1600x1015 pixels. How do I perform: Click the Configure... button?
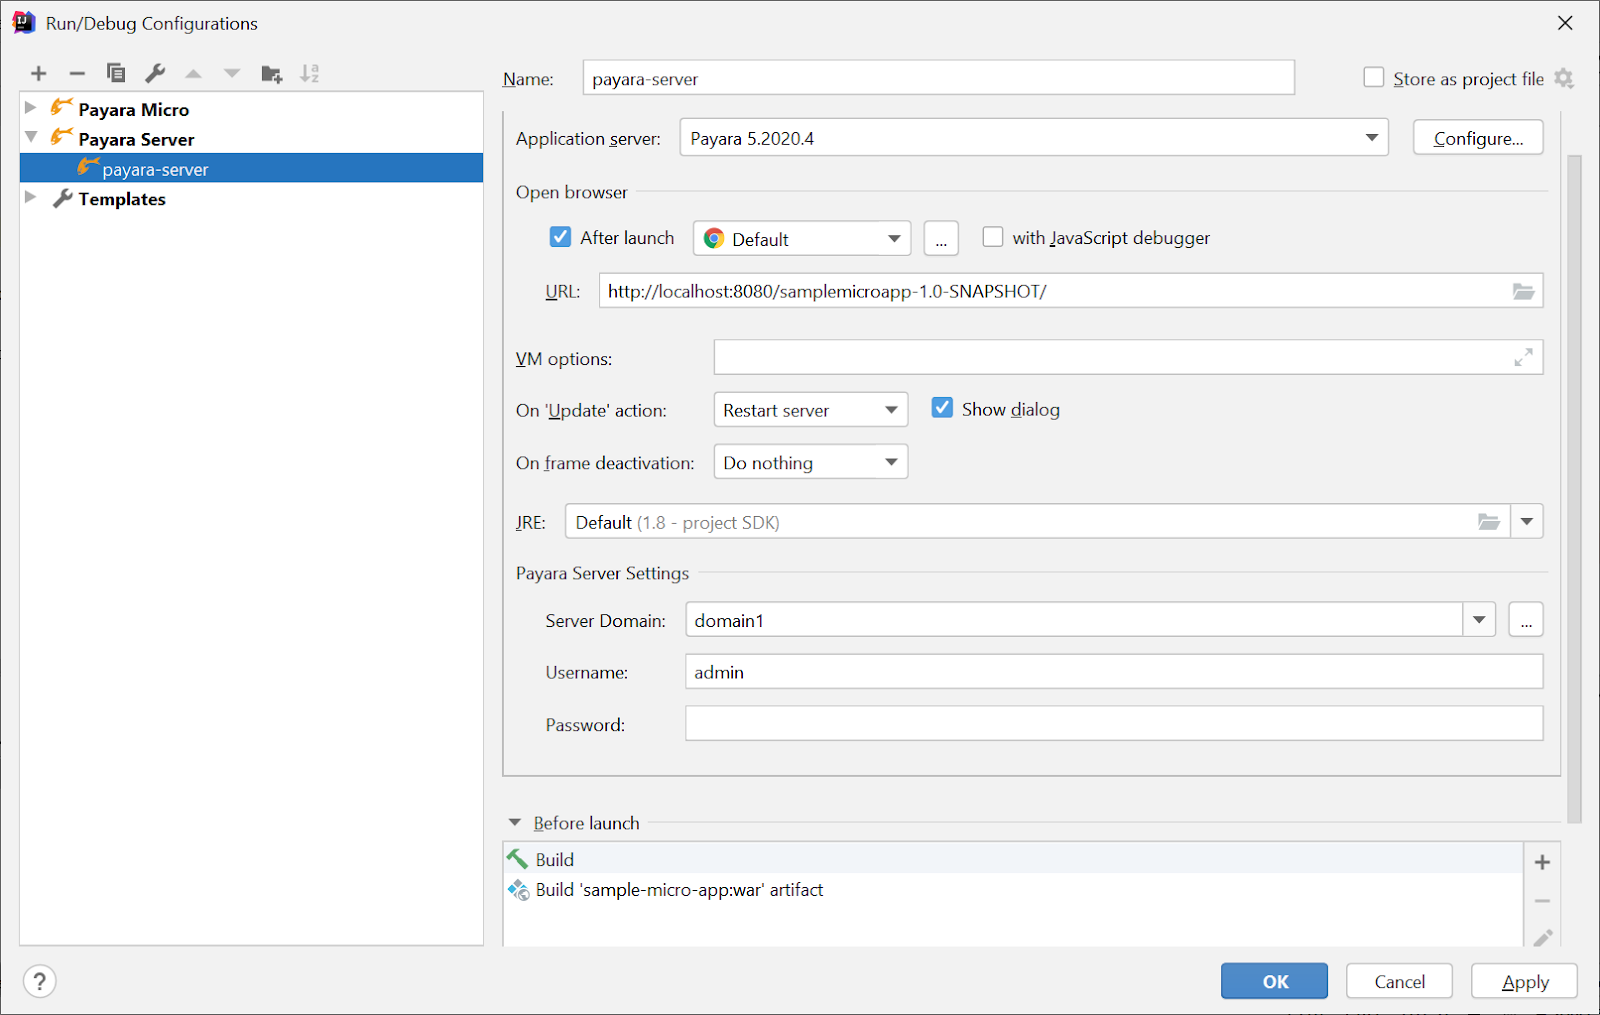click(x=1477, y=138)
